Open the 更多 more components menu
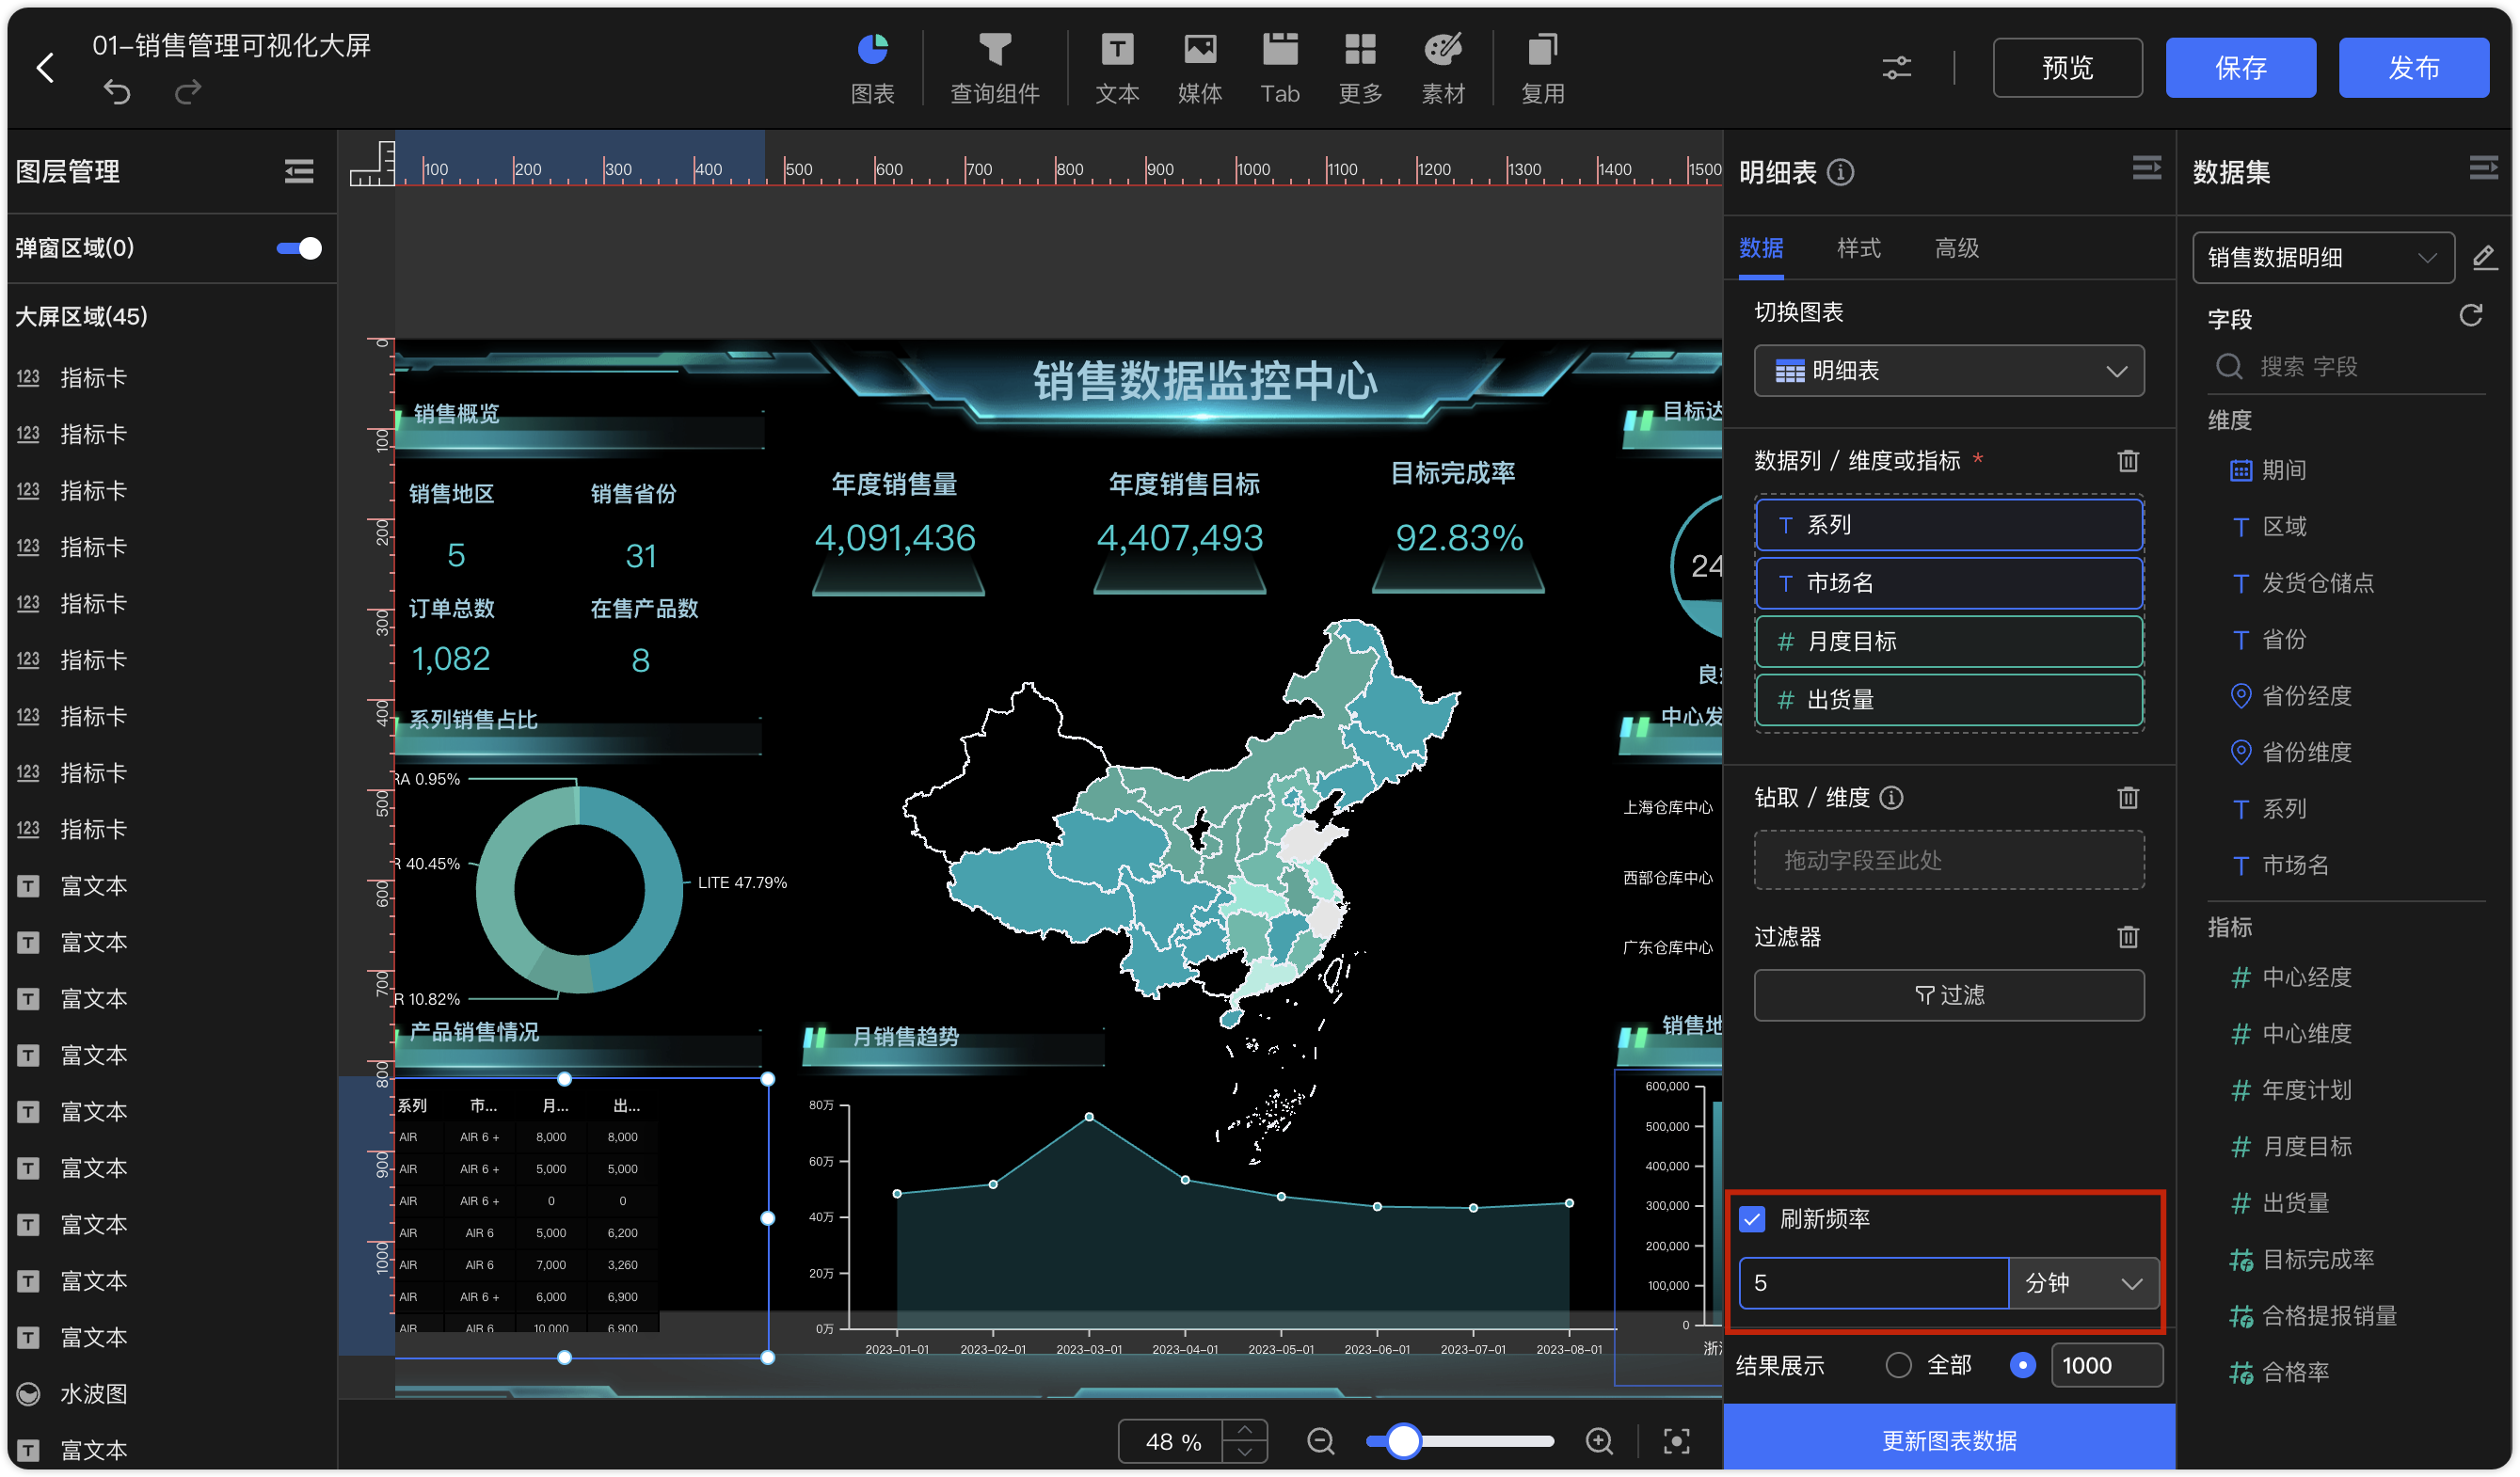The image size is (2520, 1477). [x=1360, y=68]
